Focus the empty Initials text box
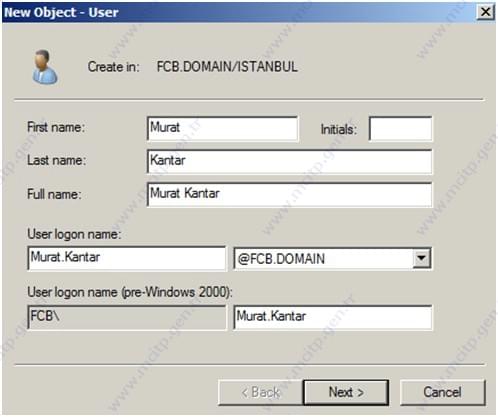 401,128
